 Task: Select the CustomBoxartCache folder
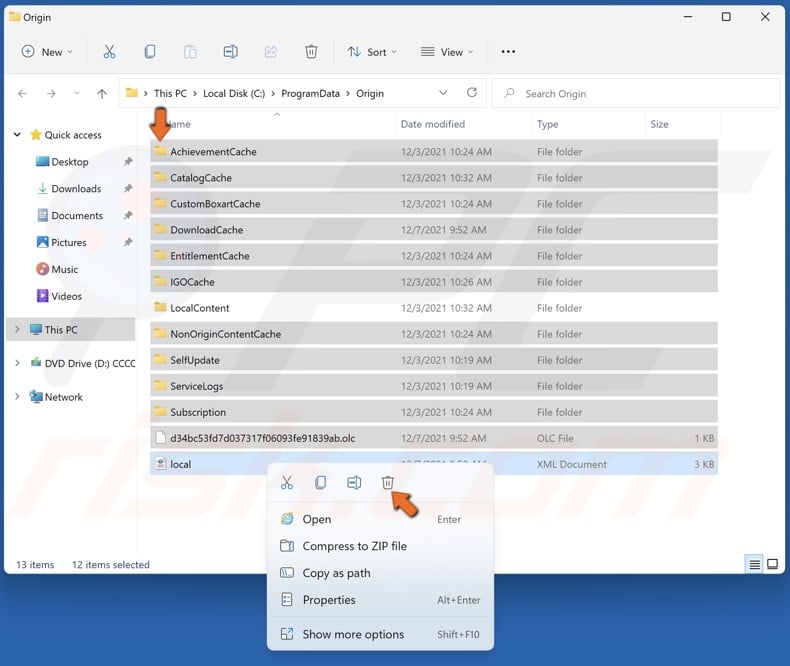pyautogui.click(x=434, y=204)
